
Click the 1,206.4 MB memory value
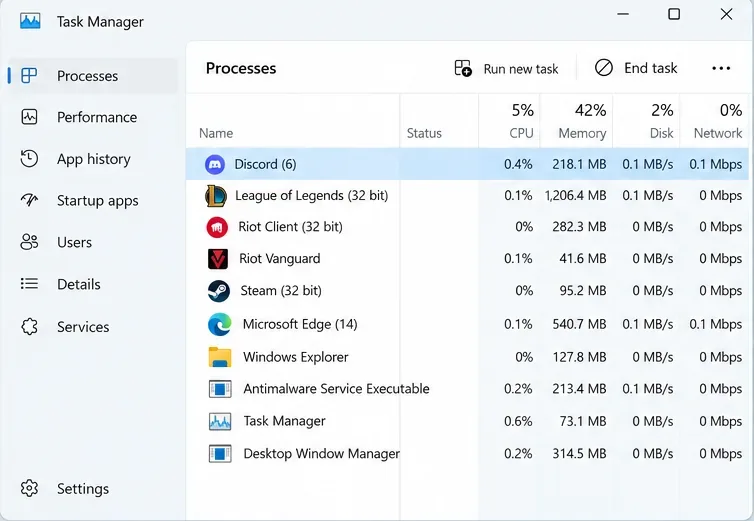(576, 196)
